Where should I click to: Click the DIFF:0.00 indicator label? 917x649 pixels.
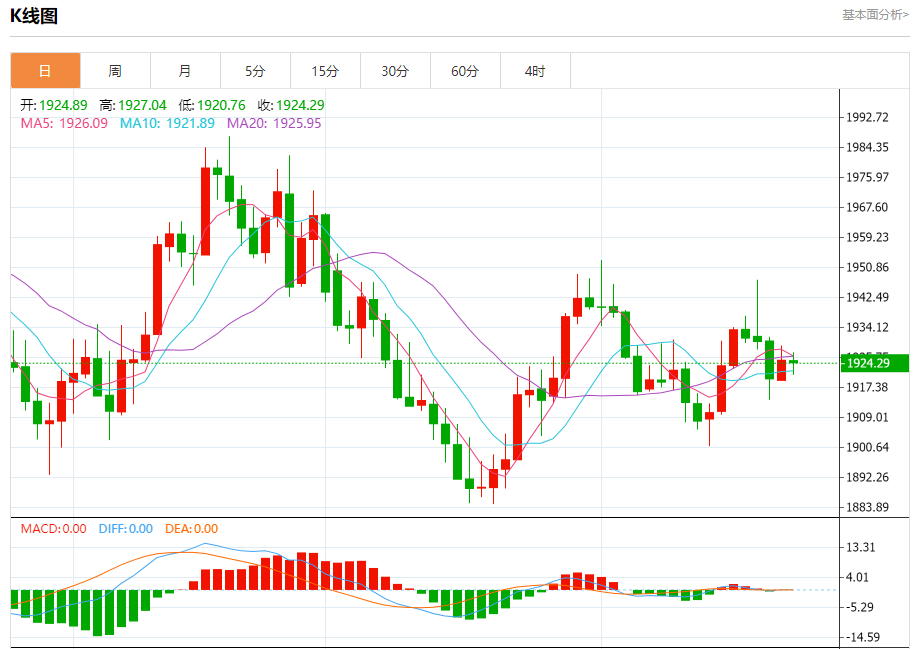tap(126, 529)
